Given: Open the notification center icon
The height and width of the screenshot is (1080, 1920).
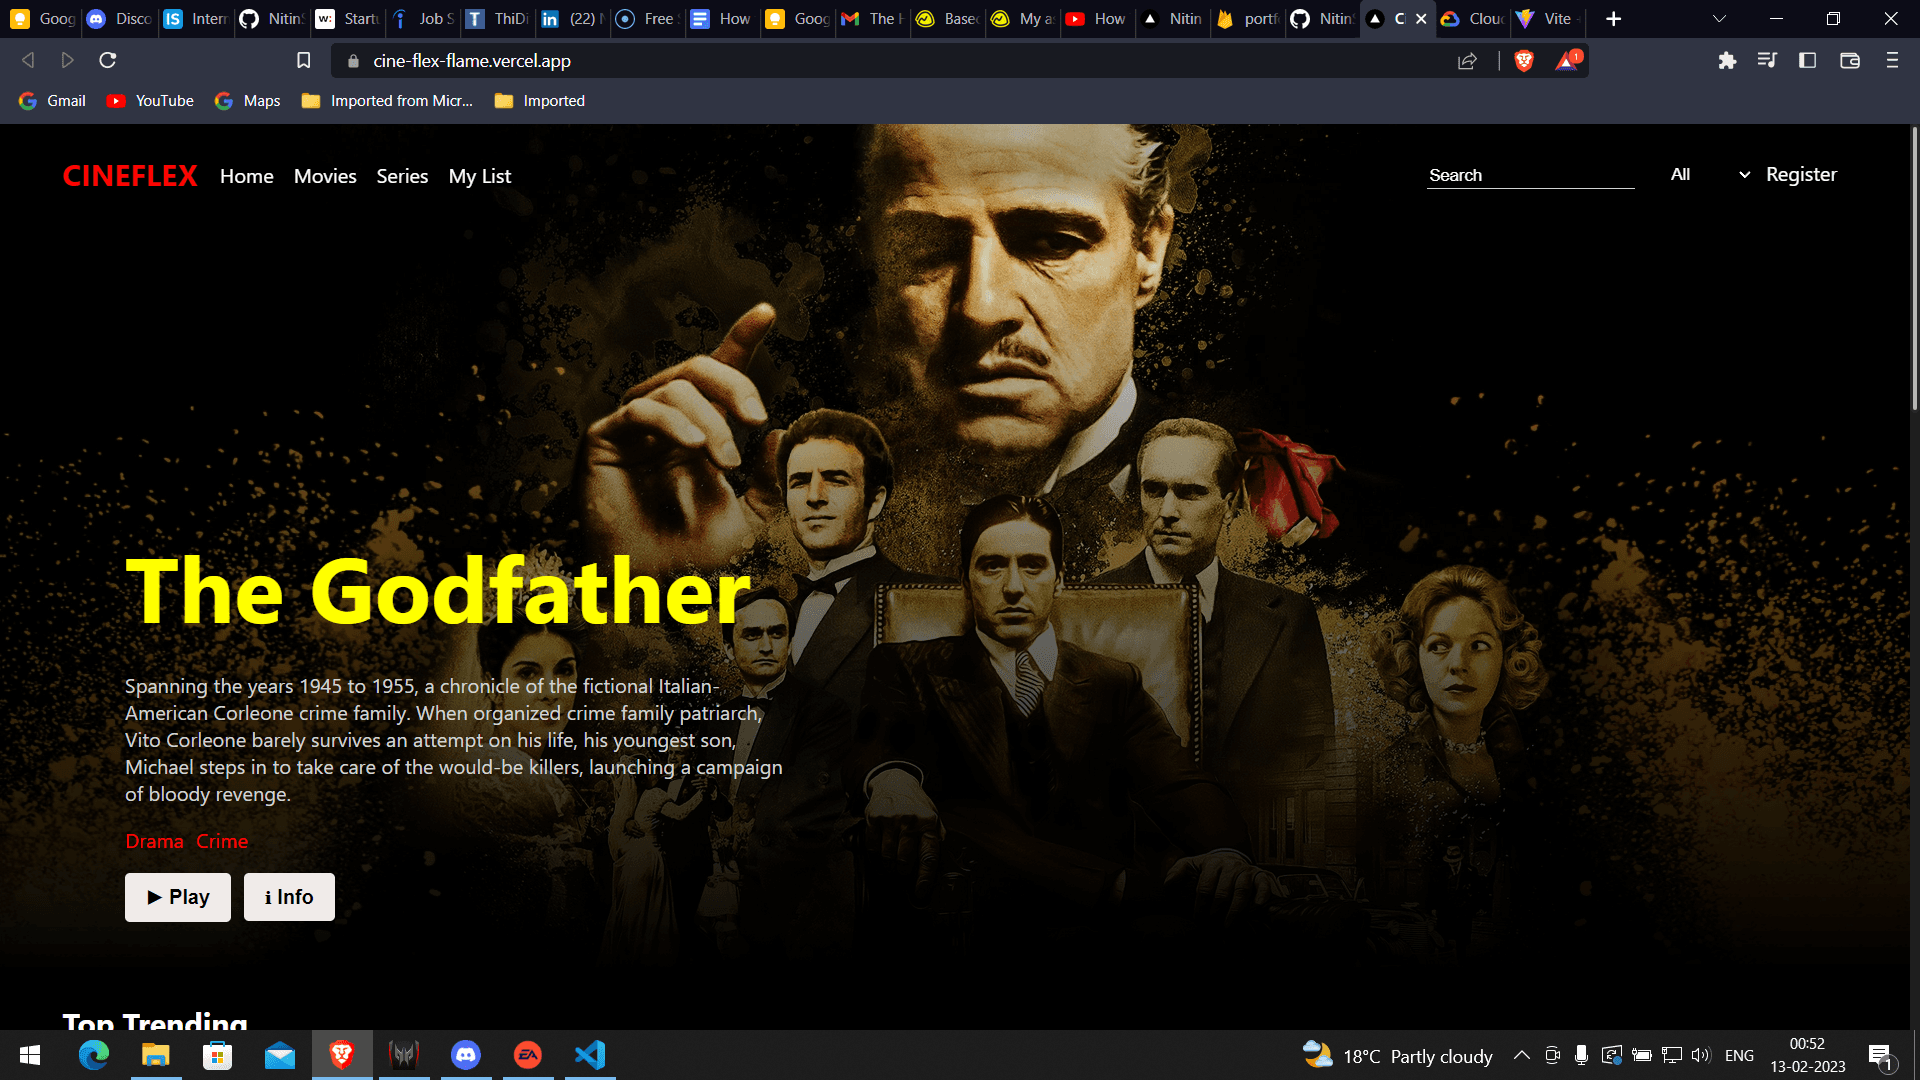Looking at the screenshot, I should pyautogui.click(x=1880, y=1056).
